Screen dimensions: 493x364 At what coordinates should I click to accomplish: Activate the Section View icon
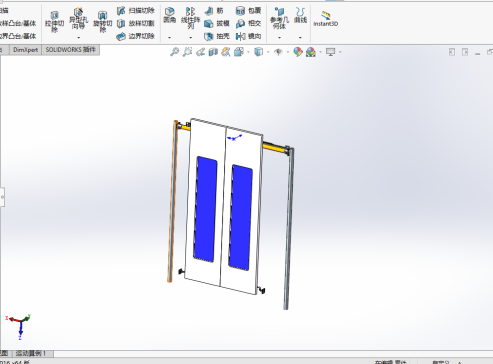[213, 52]
